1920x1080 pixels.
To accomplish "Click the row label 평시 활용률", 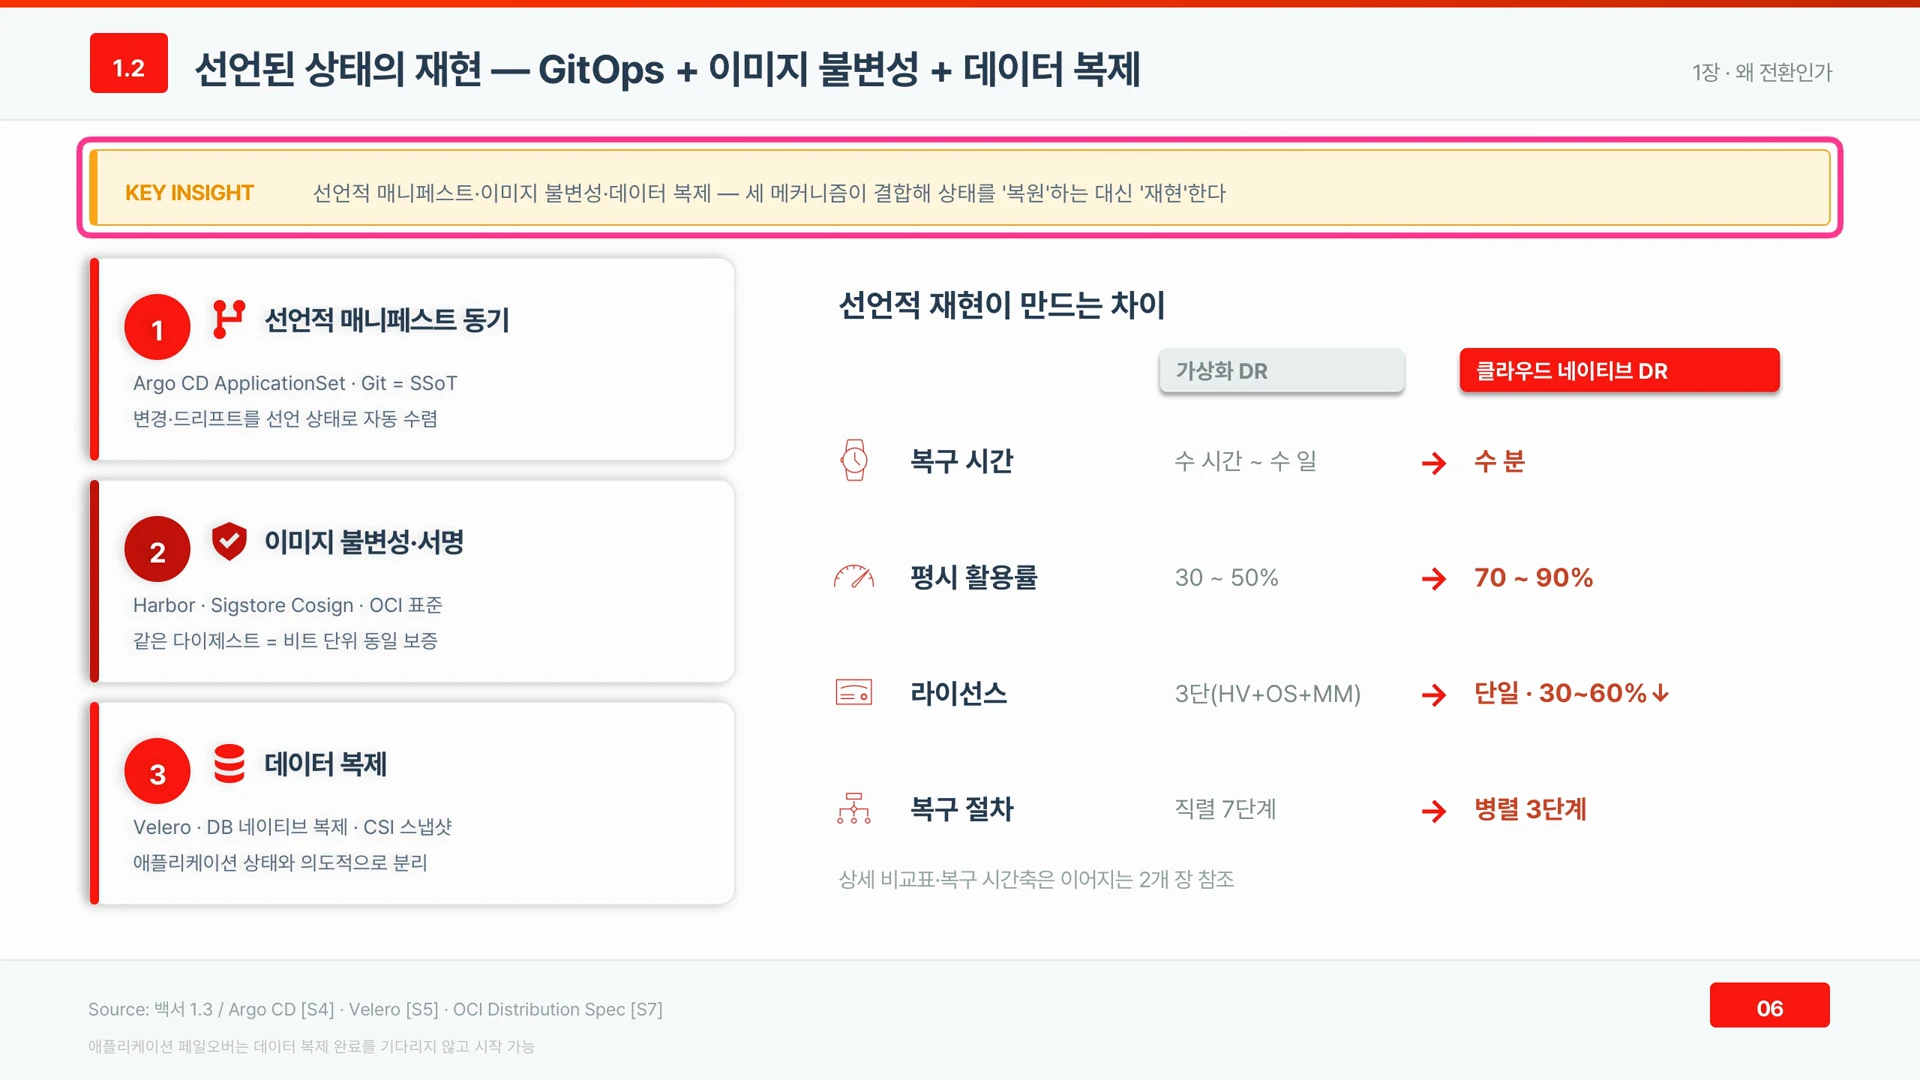I will click(974, 577).
